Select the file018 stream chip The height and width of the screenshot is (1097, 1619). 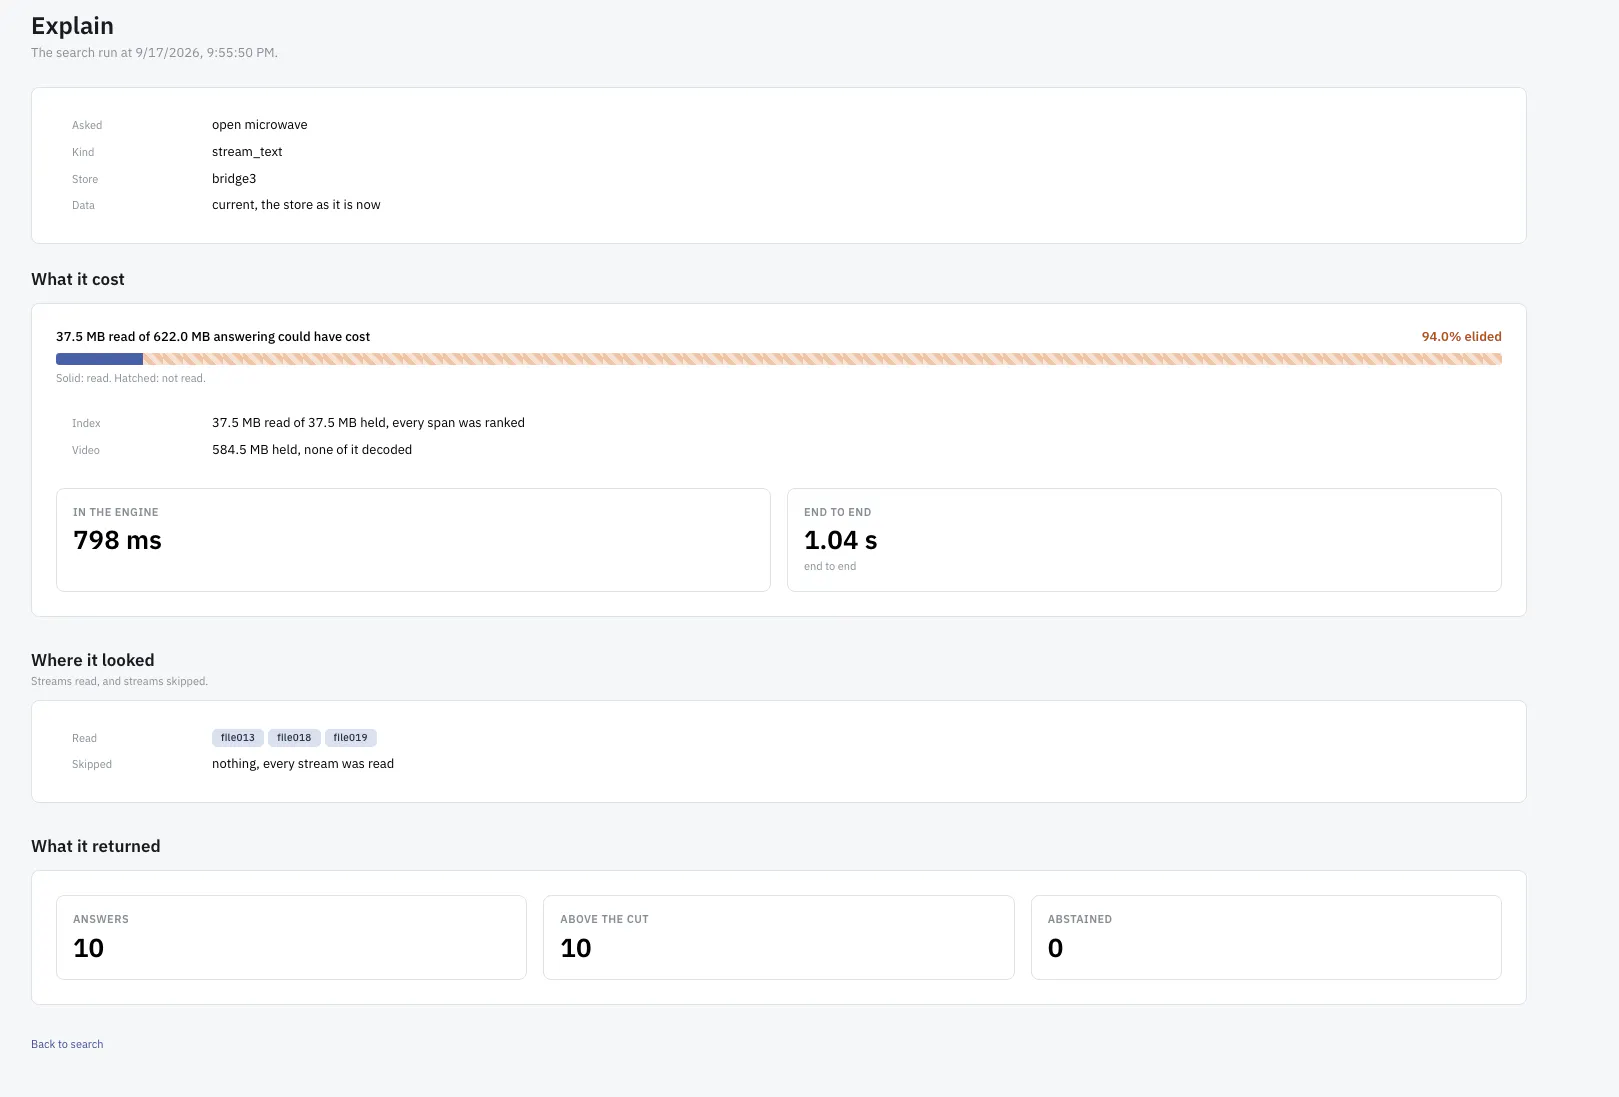pos(294,738)
